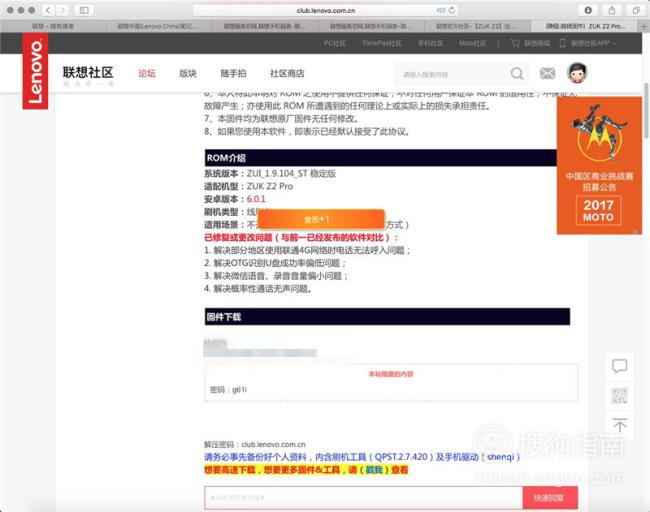Open the 手机社区 link
650x512 pixels.
430,43
